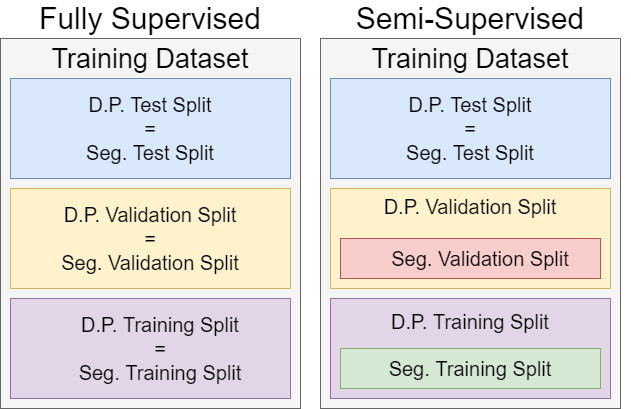Image resolution: width=631 pixels, height=409 pixels.
Task: Click "Seg. Test Split" text in Fully Supervised
Action: [x=150, y=154]
